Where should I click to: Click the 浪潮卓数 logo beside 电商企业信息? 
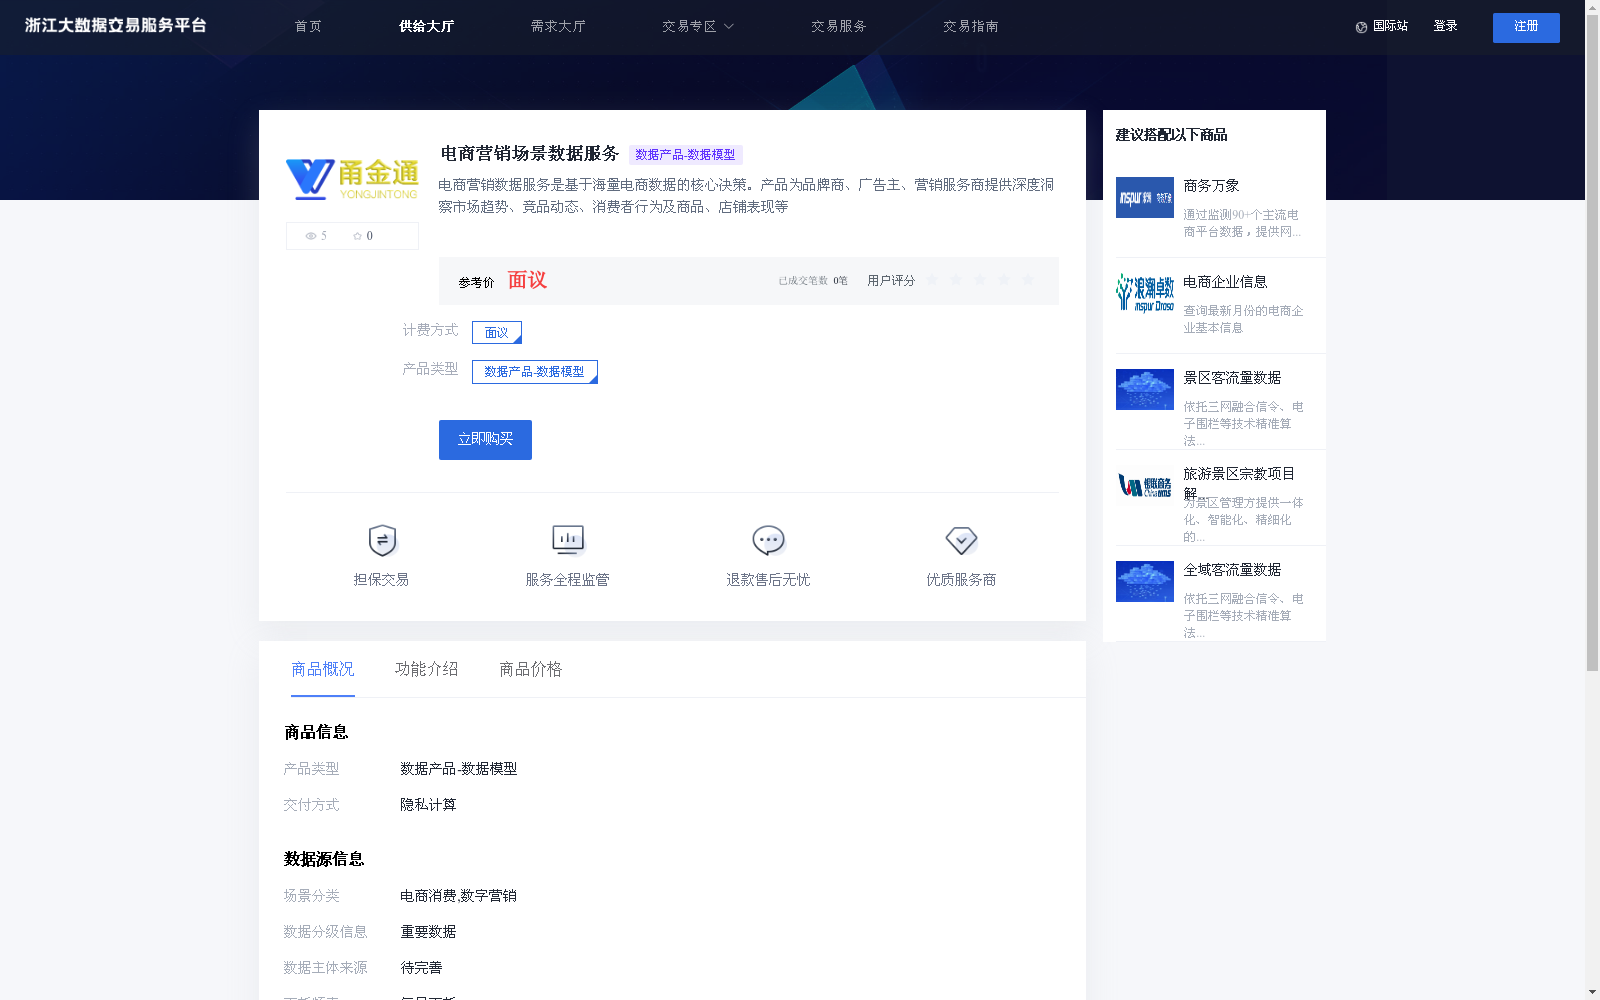coord(1144,294)
